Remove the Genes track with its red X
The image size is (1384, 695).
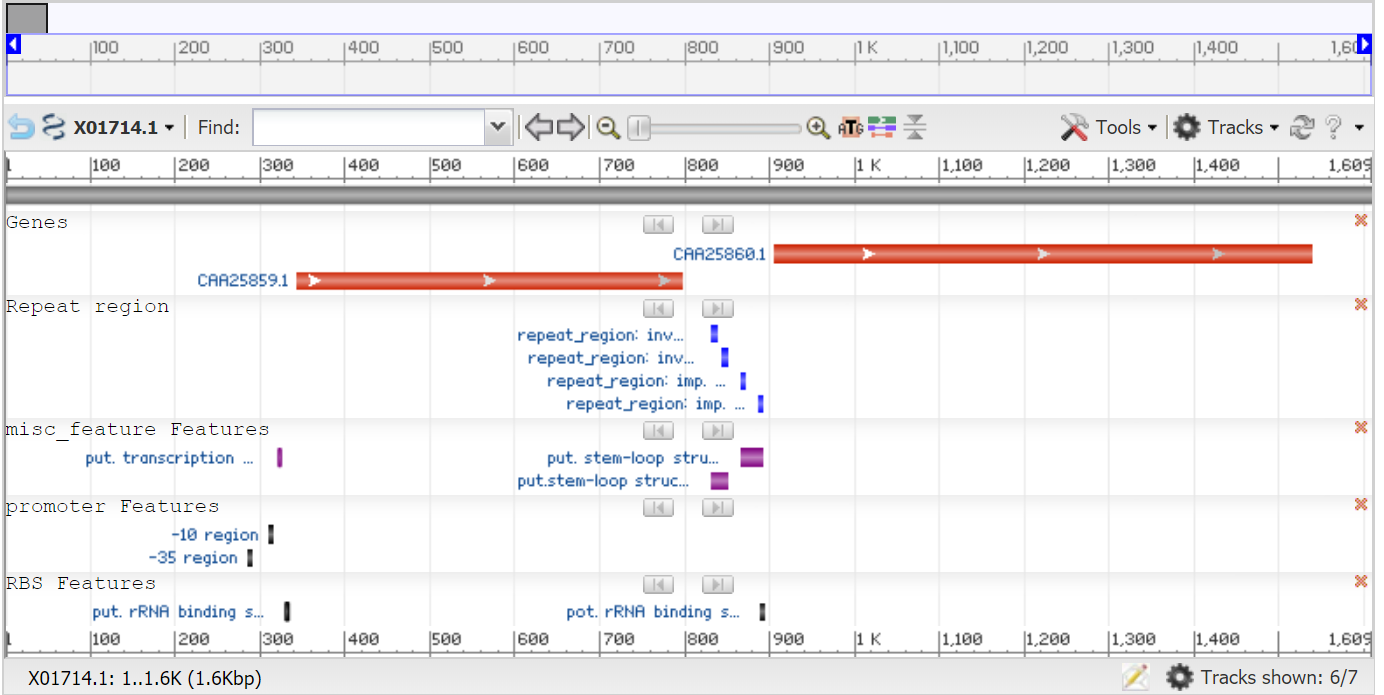pyautogui.click(x=1360, y=220)
